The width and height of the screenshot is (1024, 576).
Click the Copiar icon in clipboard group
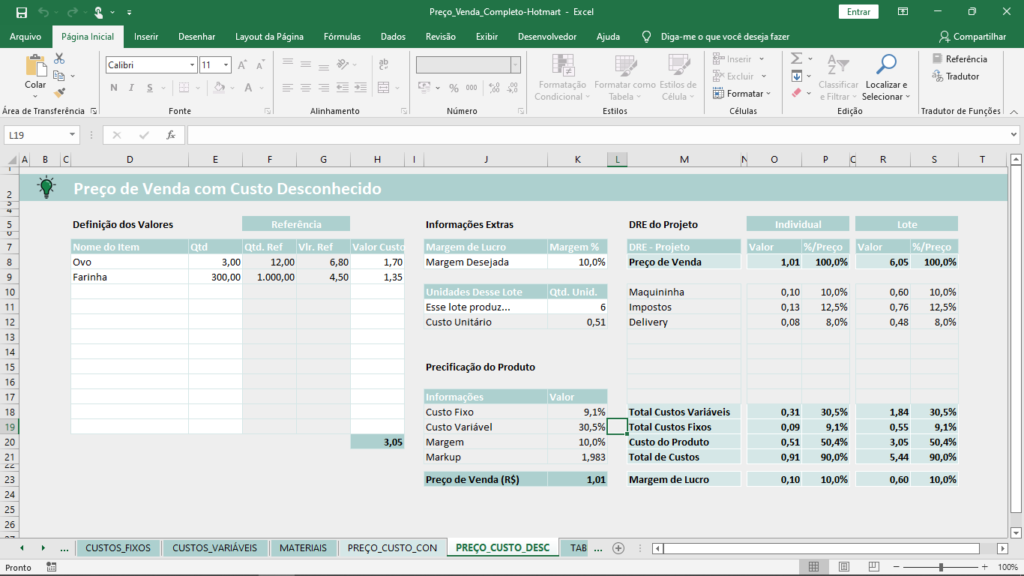click(x=57, y=75)
